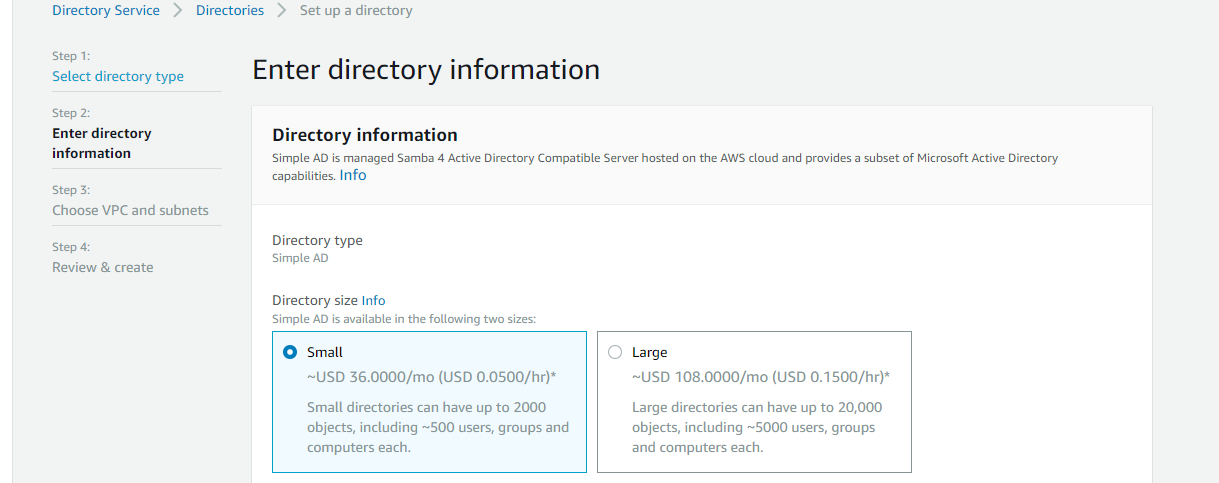
Task: Click the chevron after Directories breadcrumb
Action: coord(282,11)
